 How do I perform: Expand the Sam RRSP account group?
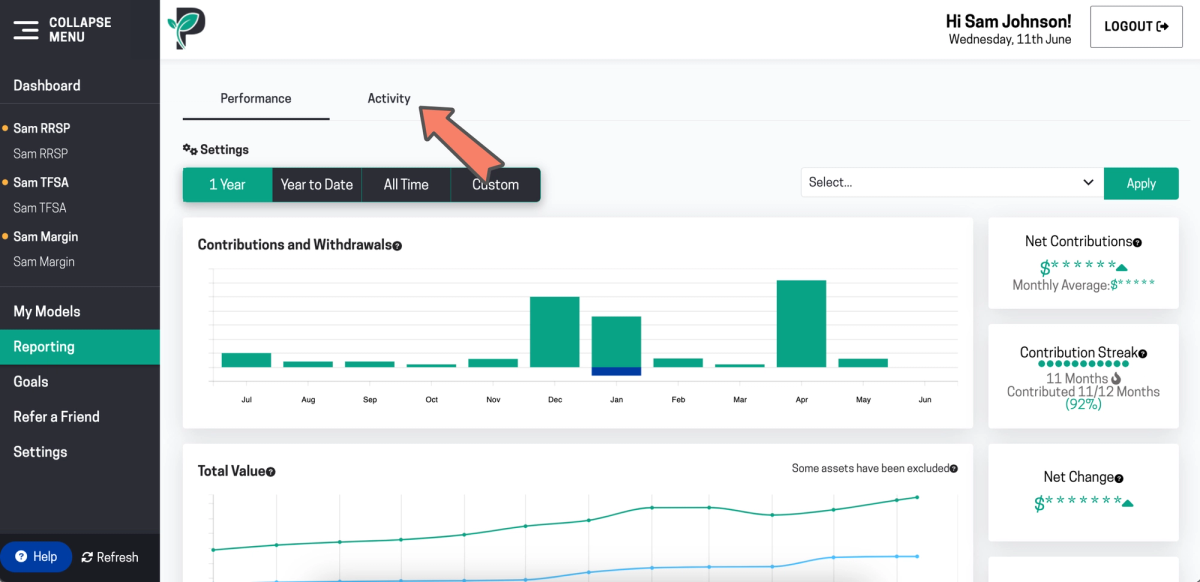pos(41,128)
